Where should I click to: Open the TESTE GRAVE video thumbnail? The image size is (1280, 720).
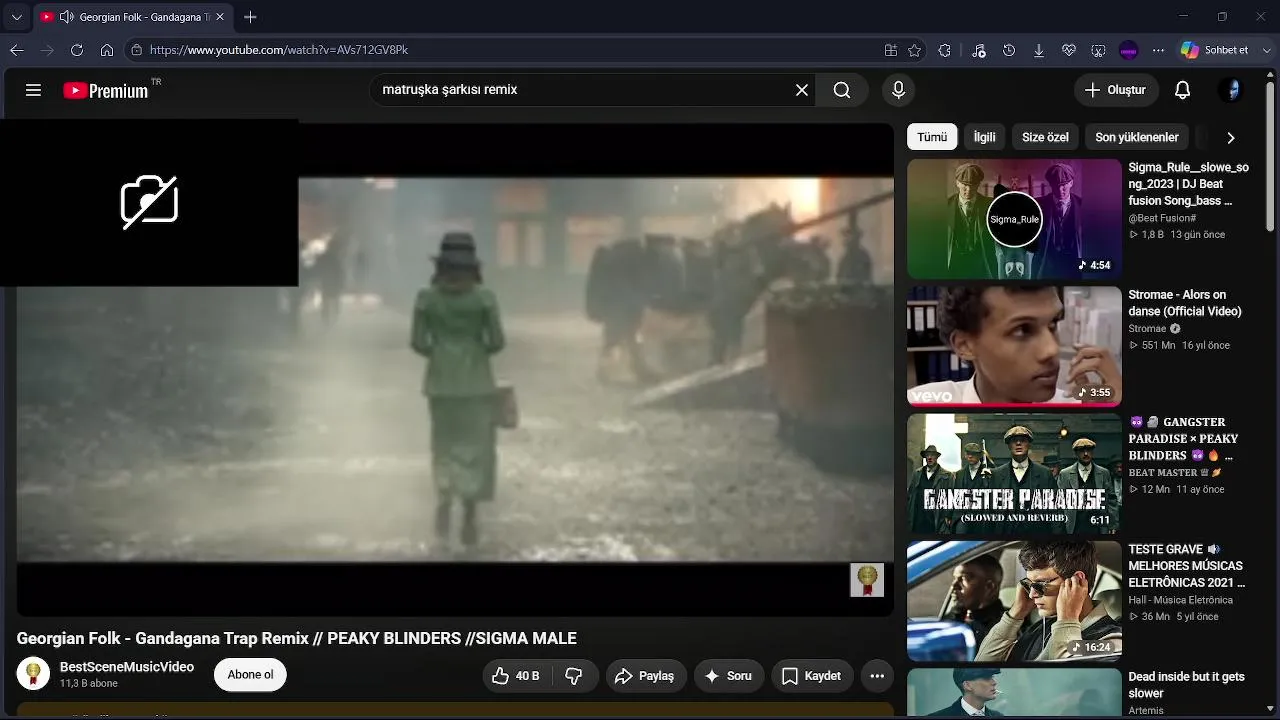pyautogui.click(x=1014, y=601)
